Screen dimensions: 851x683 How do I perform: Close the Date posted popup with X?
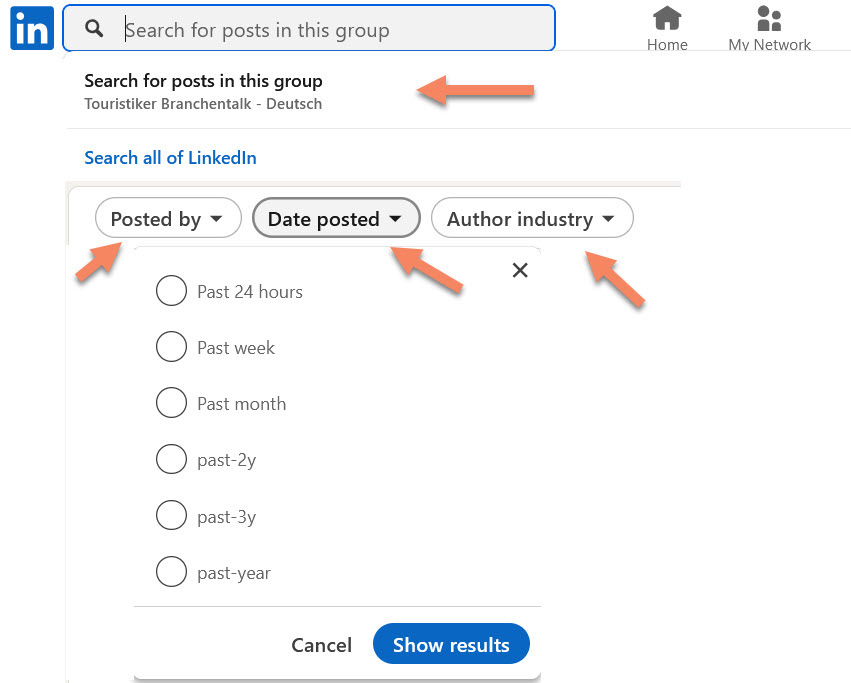520,270
